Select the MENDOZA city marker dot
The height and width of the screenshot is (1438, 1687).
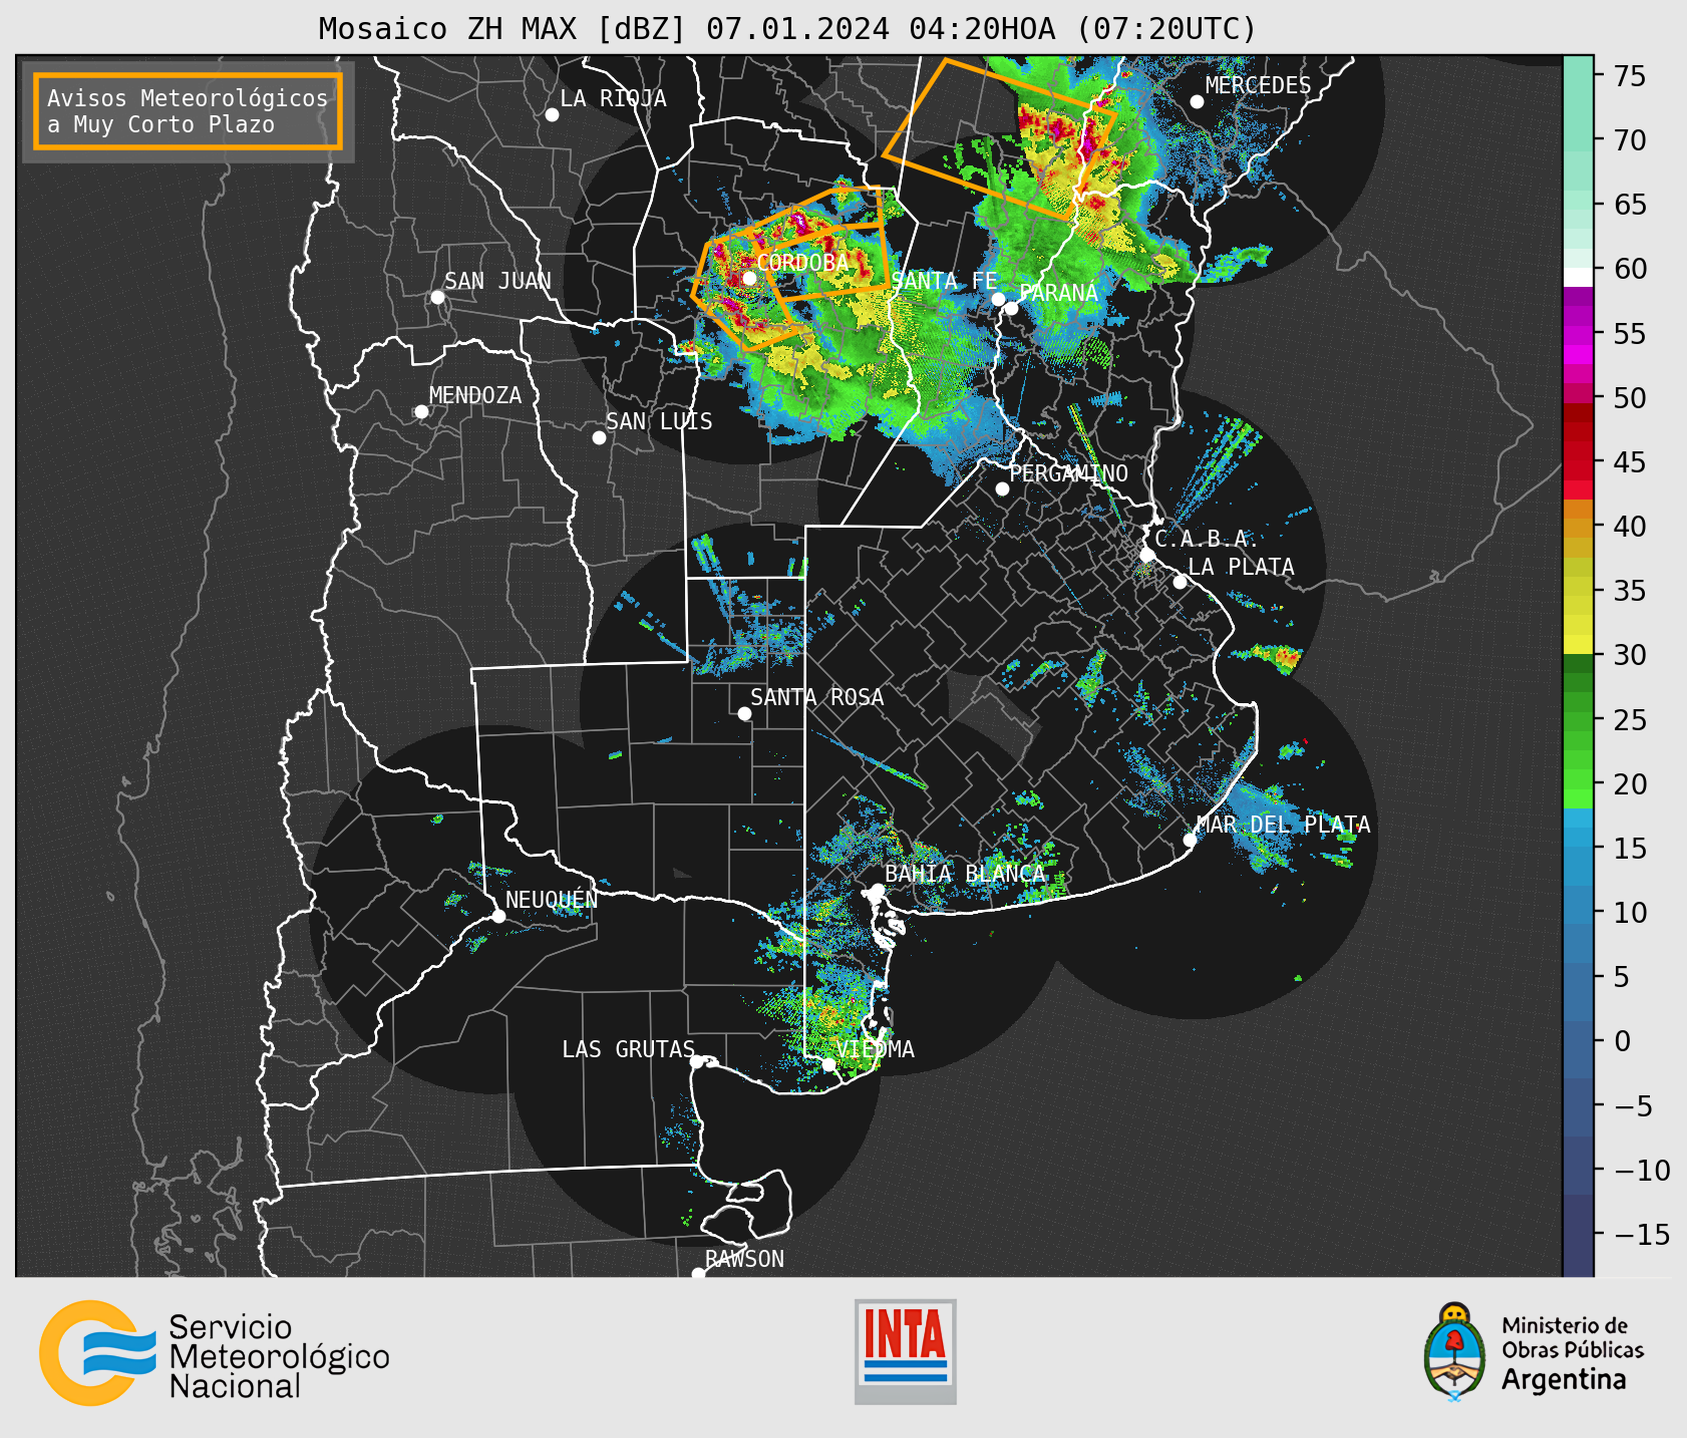coord(421,412)
